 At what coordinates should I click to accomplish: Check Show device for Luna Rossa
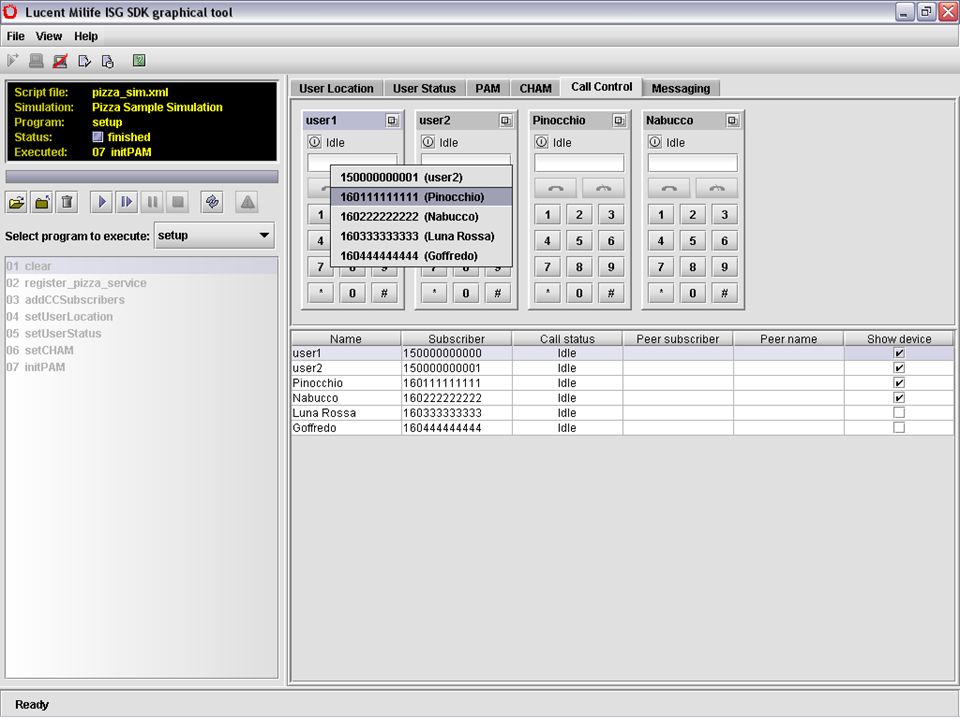pyautogui.click(x=899, y=413)
